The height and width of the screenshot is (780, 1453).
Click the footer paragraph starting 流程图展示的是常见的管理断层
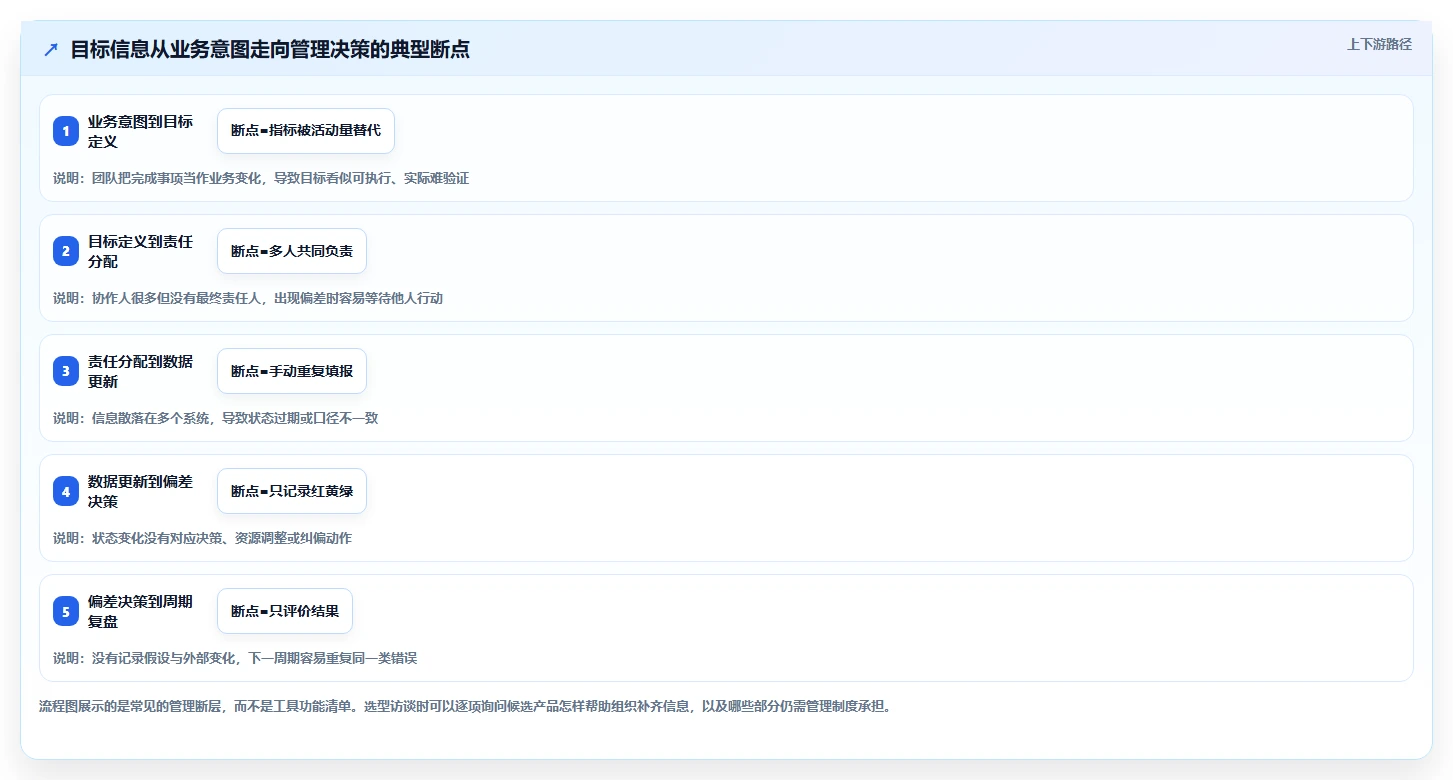click(x=465, y=706)
